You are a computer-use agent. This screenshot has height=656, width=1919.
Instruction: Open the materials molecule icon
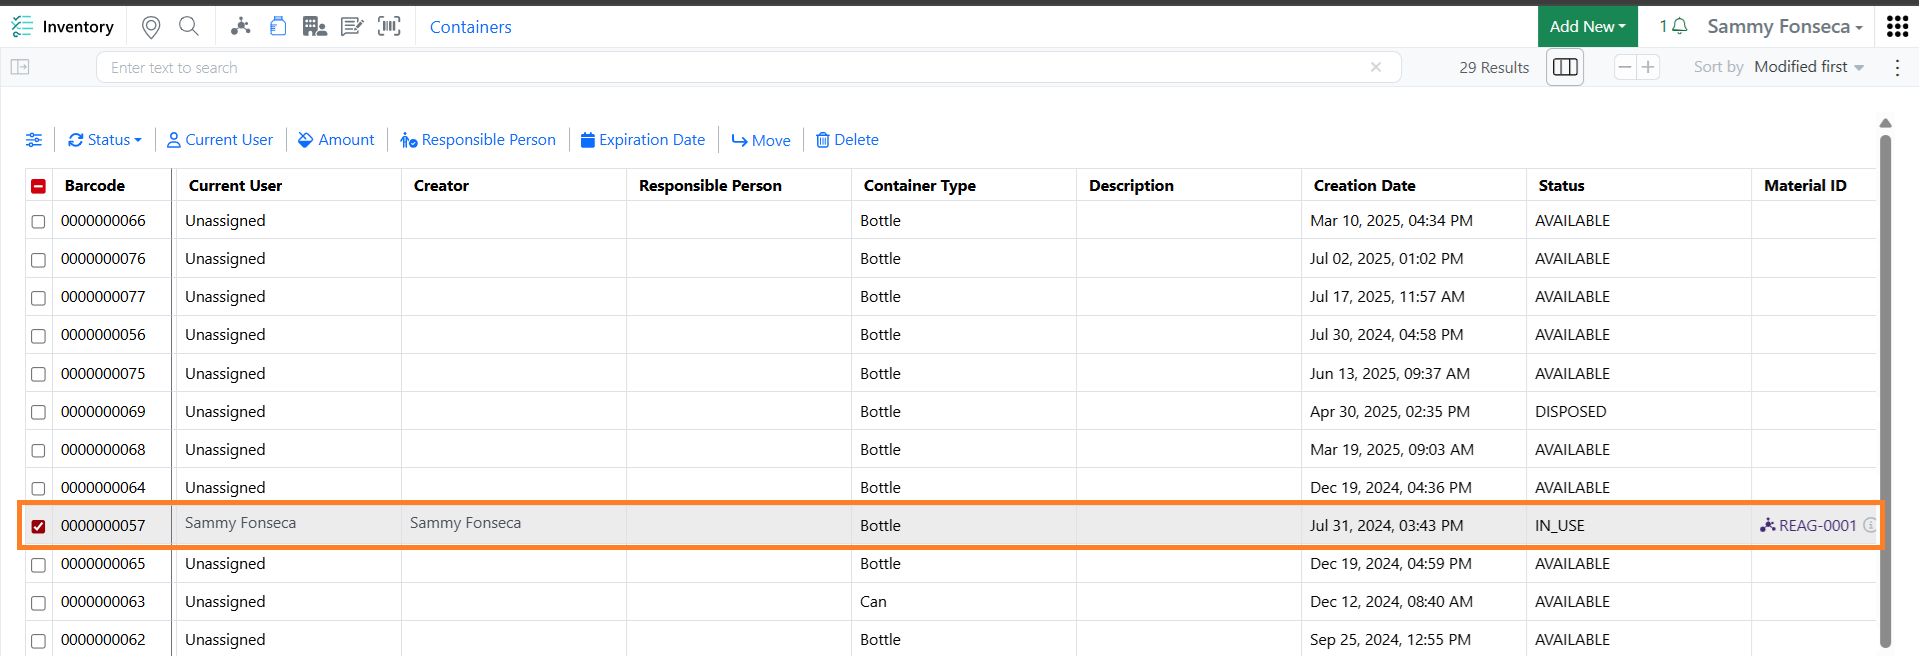(240, 26)
